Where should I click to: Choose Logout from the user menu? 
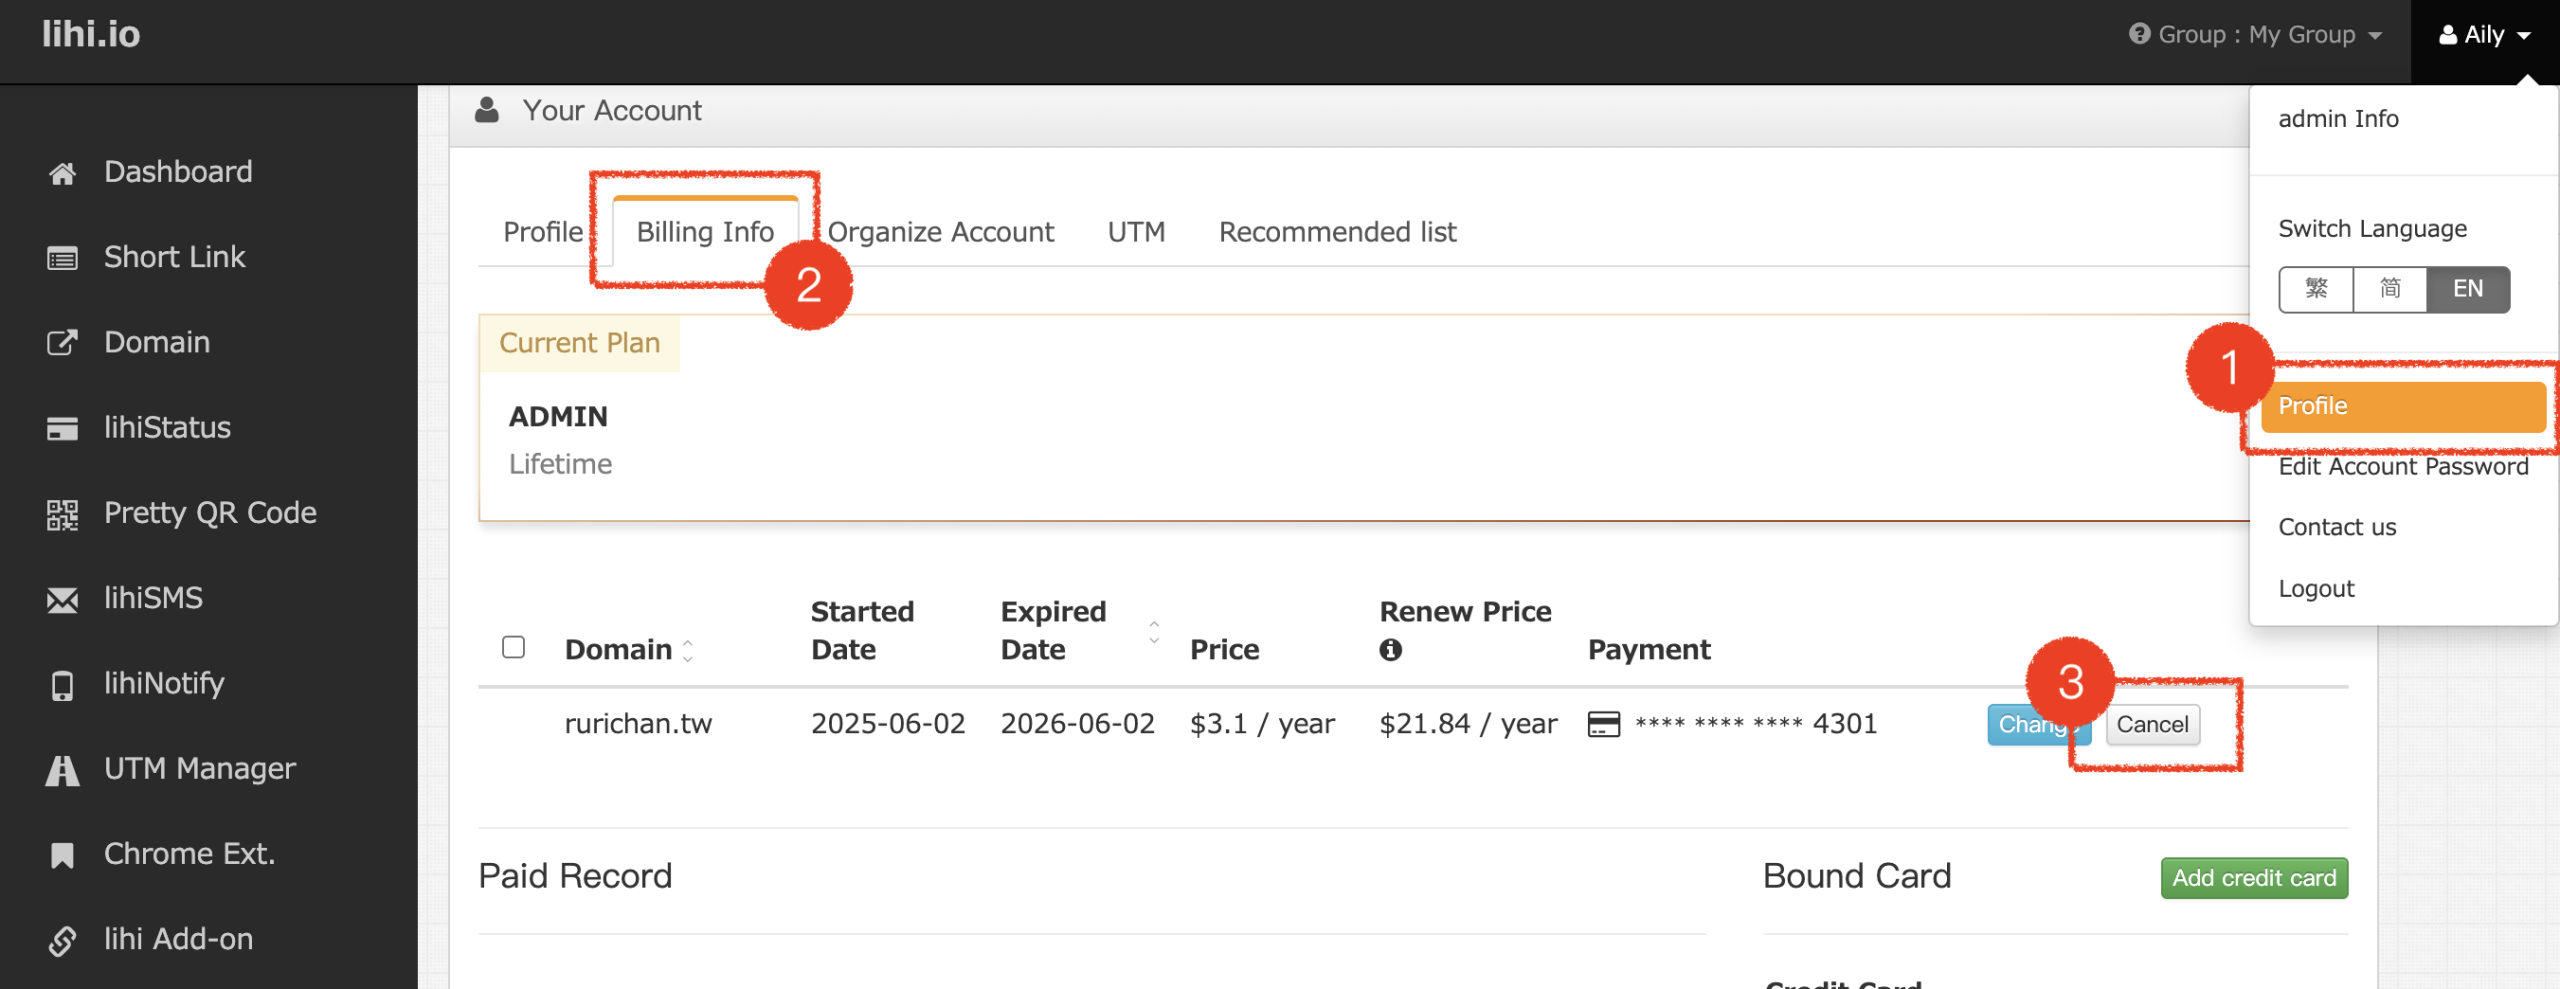point(2316,589)
